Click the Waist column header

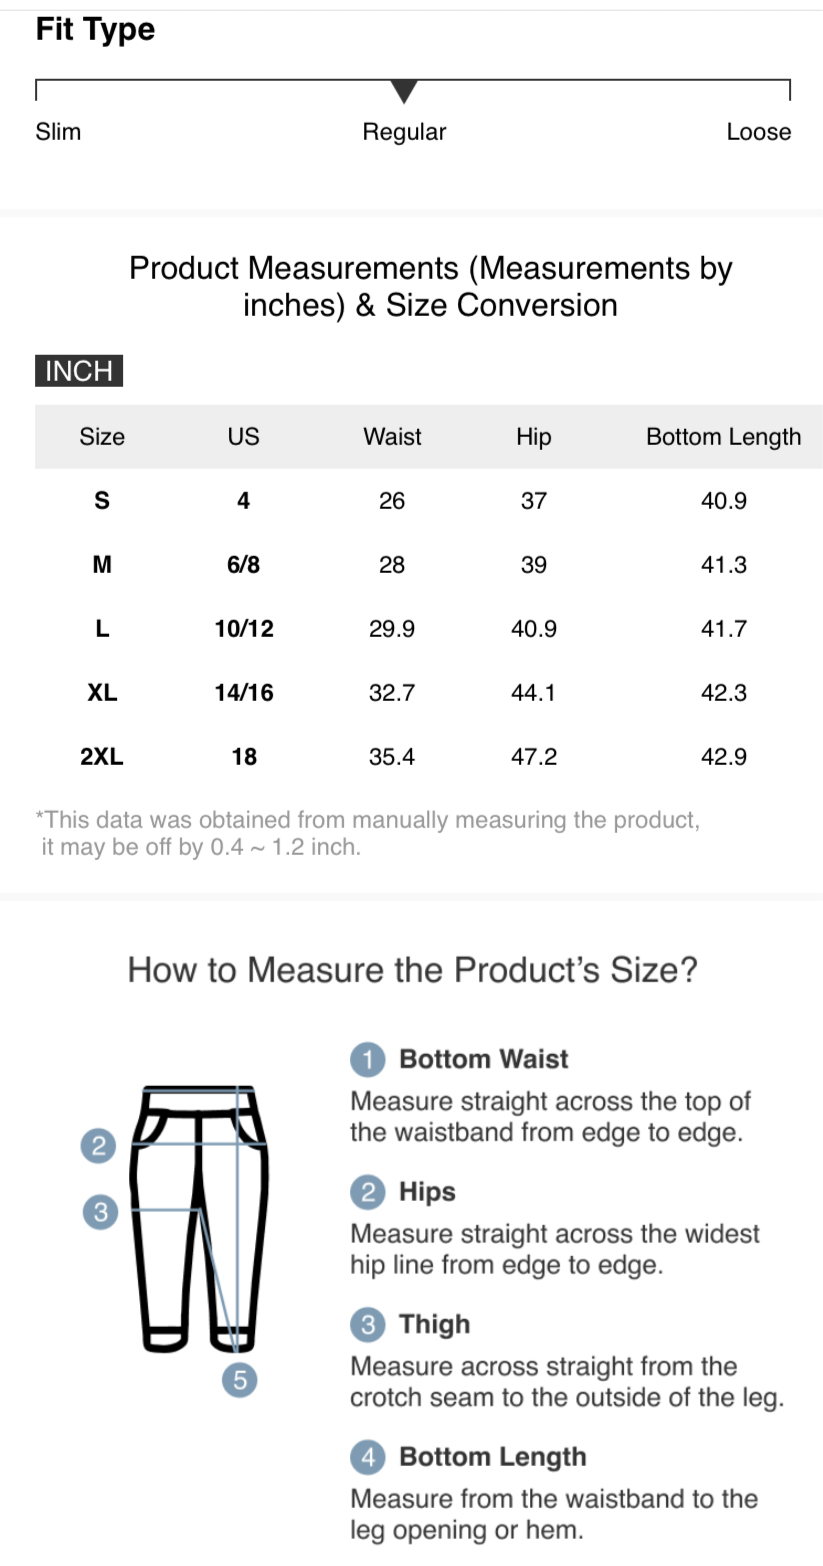[x=392, y=437]
